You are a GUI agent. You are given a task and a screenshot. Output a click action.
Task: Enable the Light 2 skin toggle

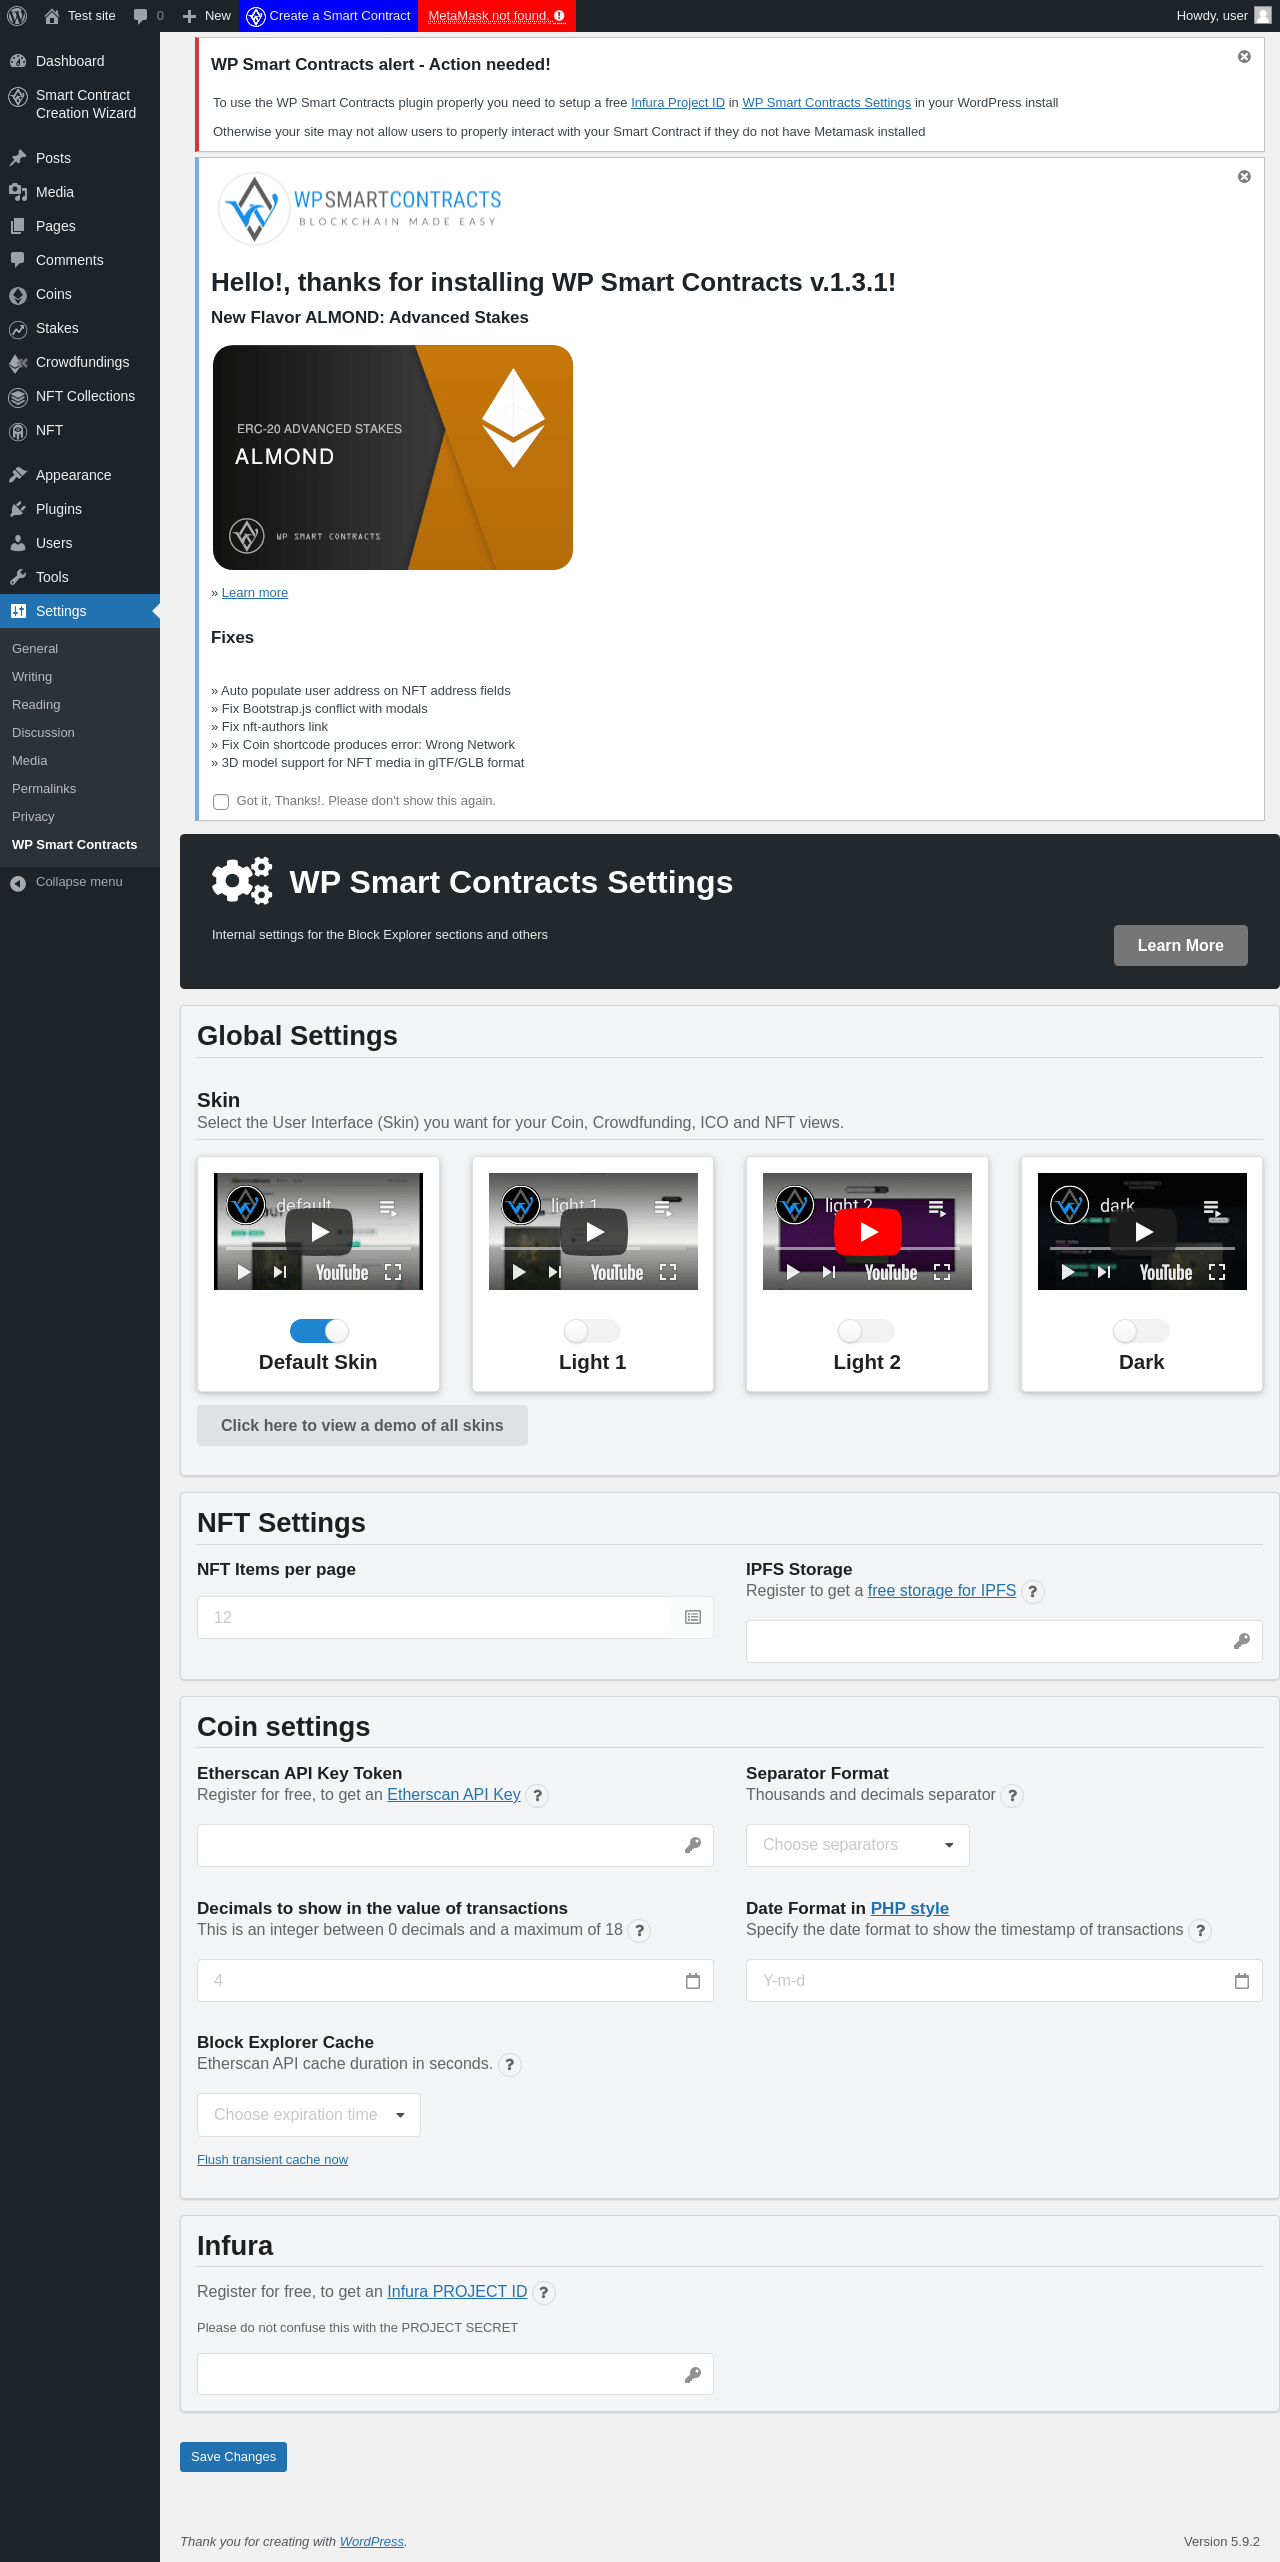(x=866, y=1331)
